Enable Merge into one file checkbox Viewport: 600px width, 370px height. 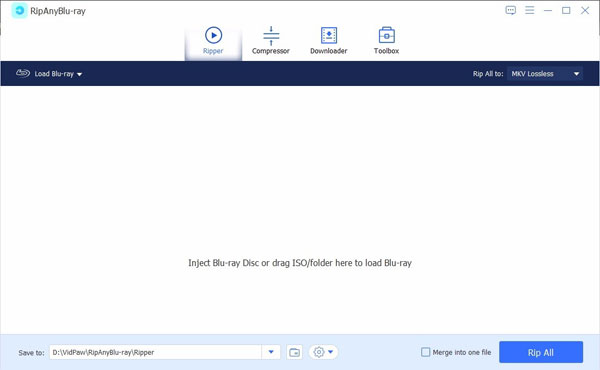pos(426,352)
